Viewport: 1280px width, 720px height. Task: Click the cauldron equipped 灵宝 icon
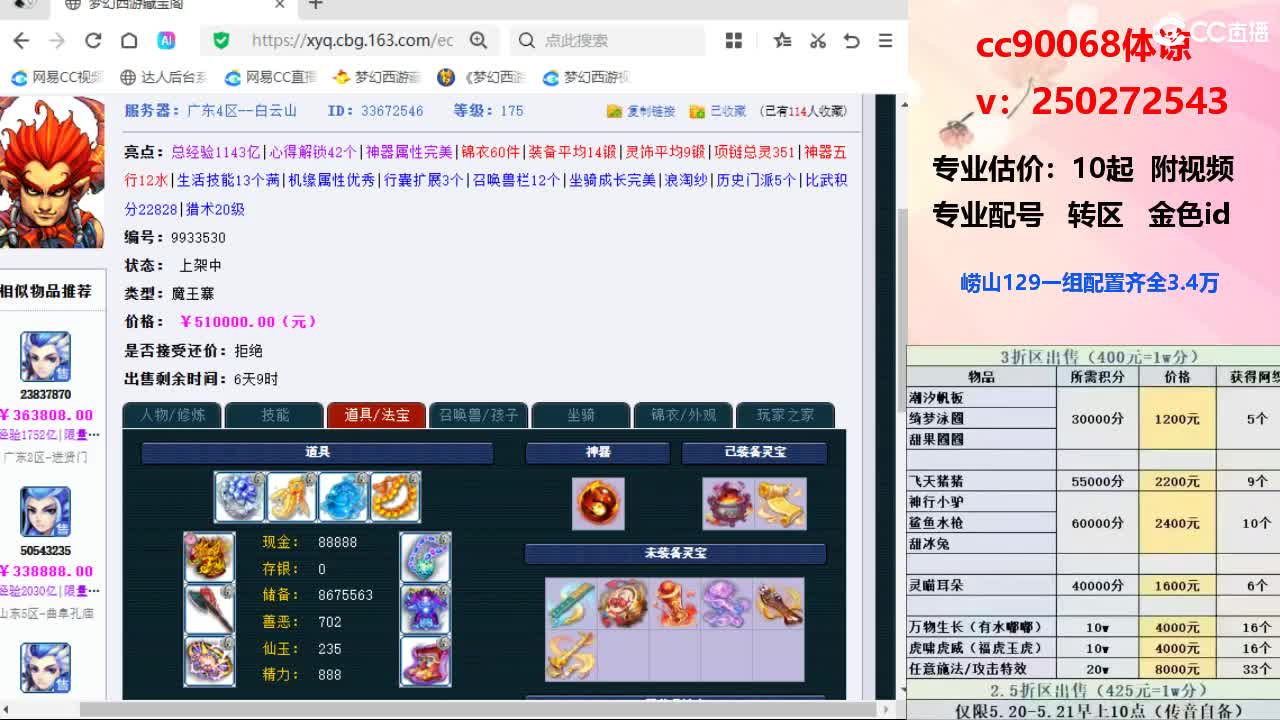[x=728, y=503]
